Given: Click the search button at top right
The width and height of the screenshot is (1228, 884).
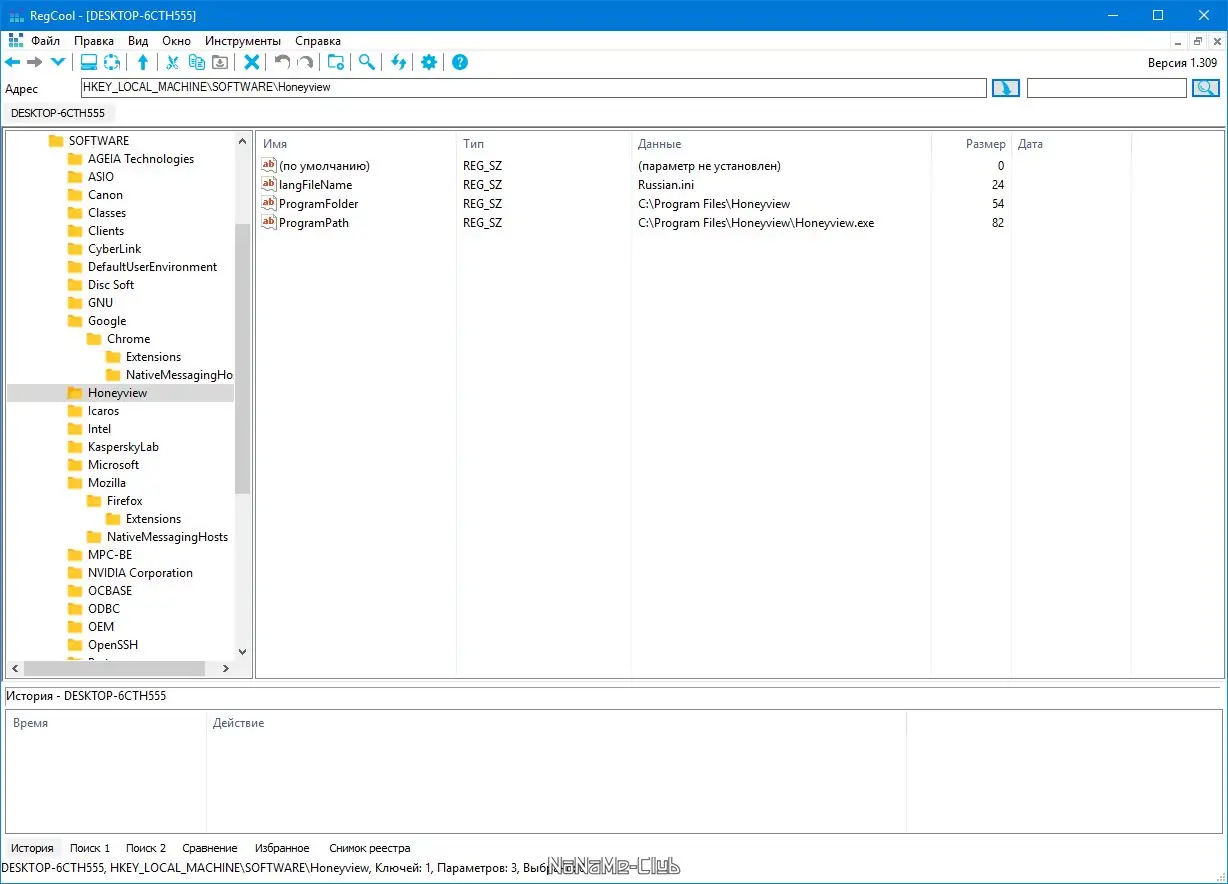Looking at the screenshot, I should coord(1205,88).
